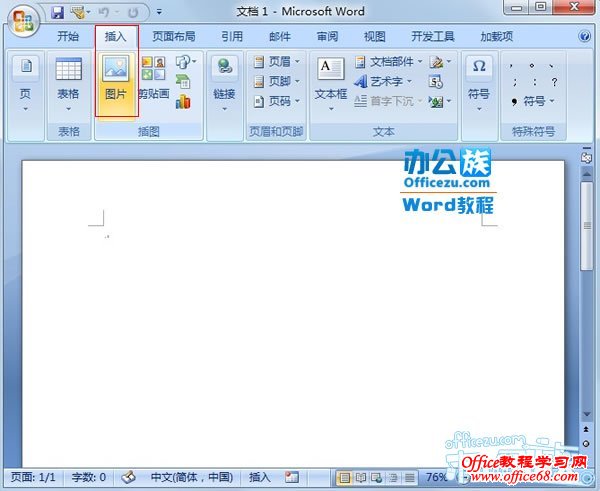Click the macro recording status icon

point(292,477)
